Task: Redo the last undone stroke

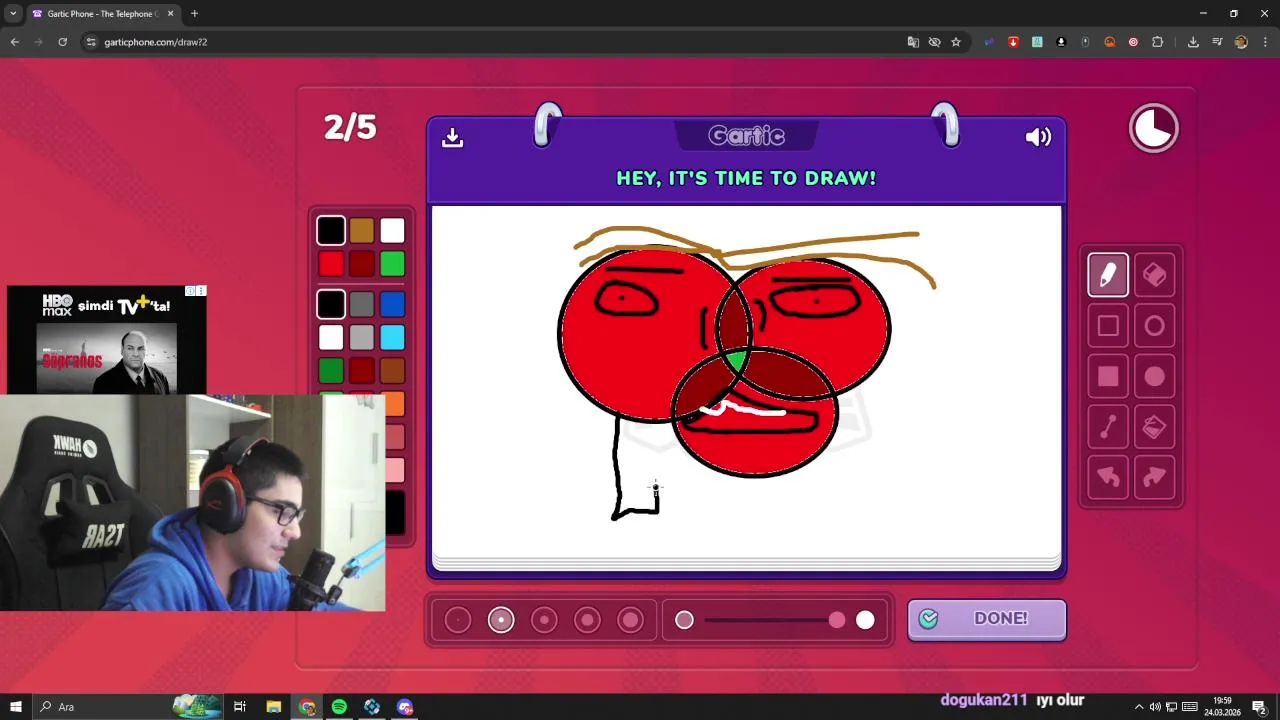Action: (1154, 477)
